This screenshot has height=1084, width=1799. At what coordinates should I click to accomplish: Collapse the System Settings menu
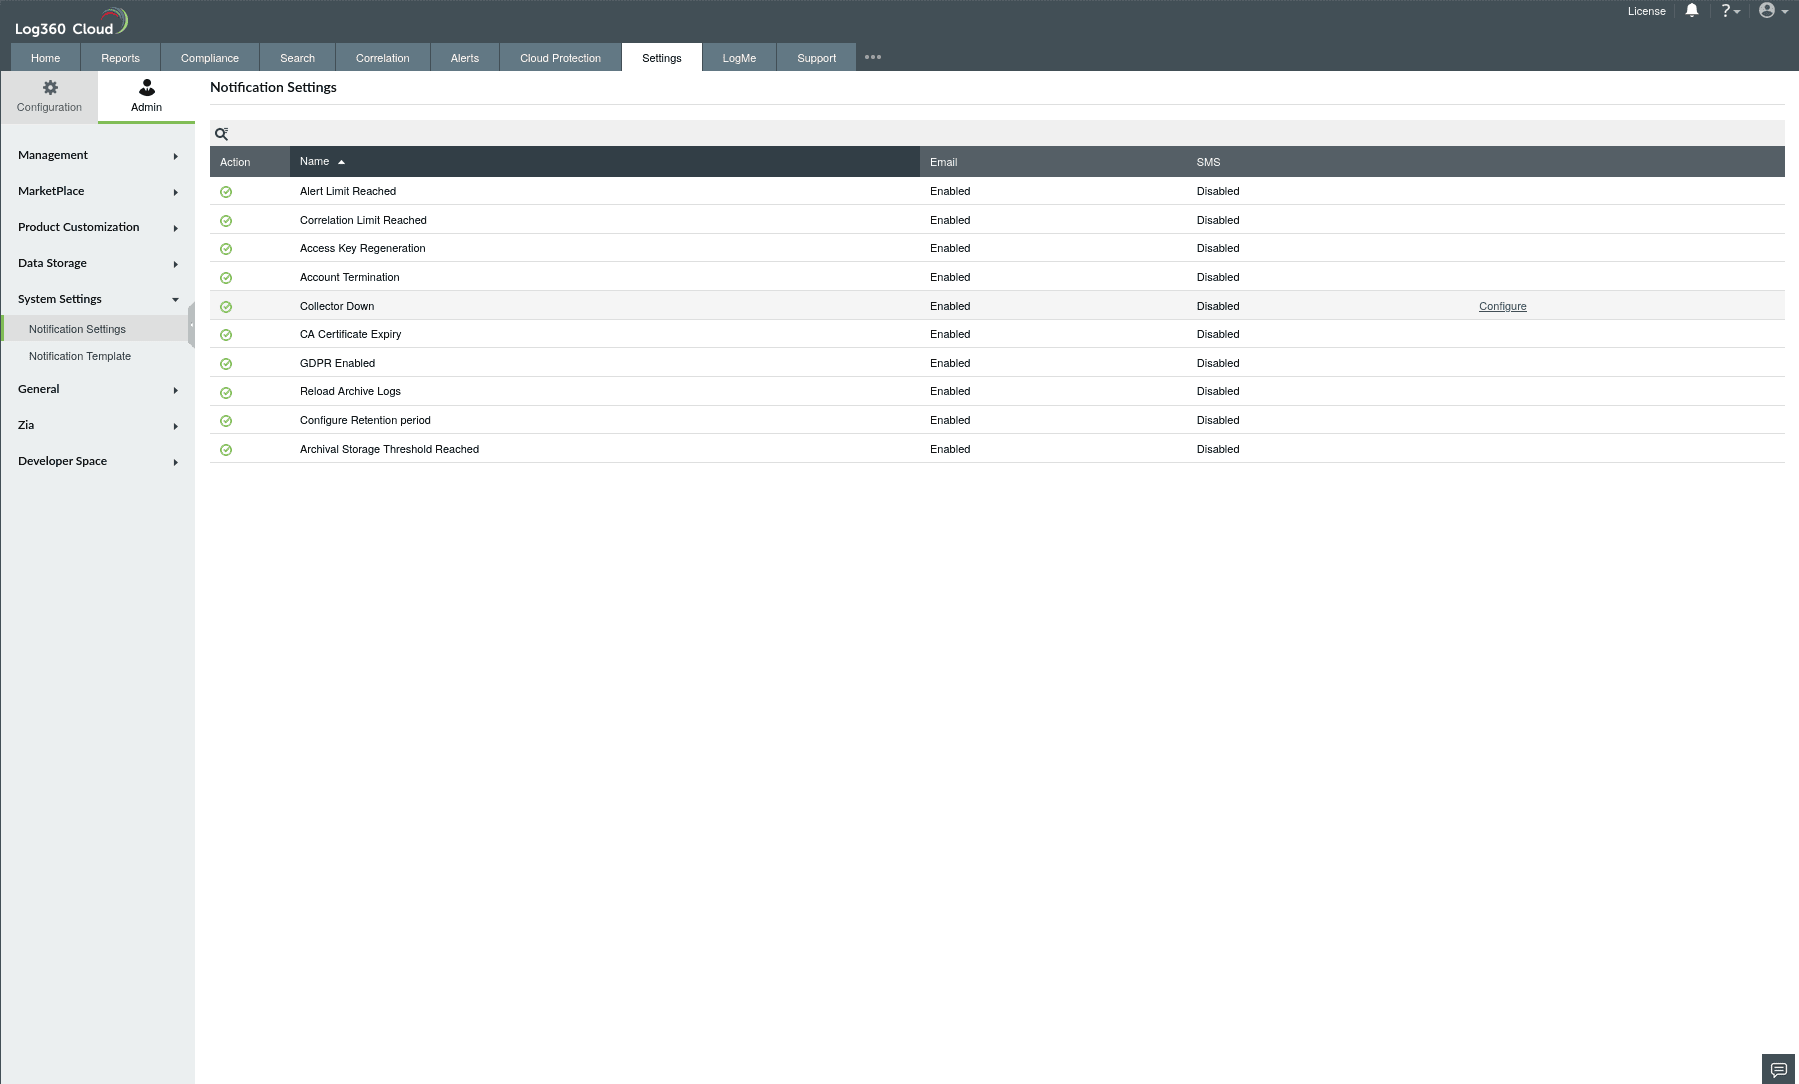pos(97,299)
